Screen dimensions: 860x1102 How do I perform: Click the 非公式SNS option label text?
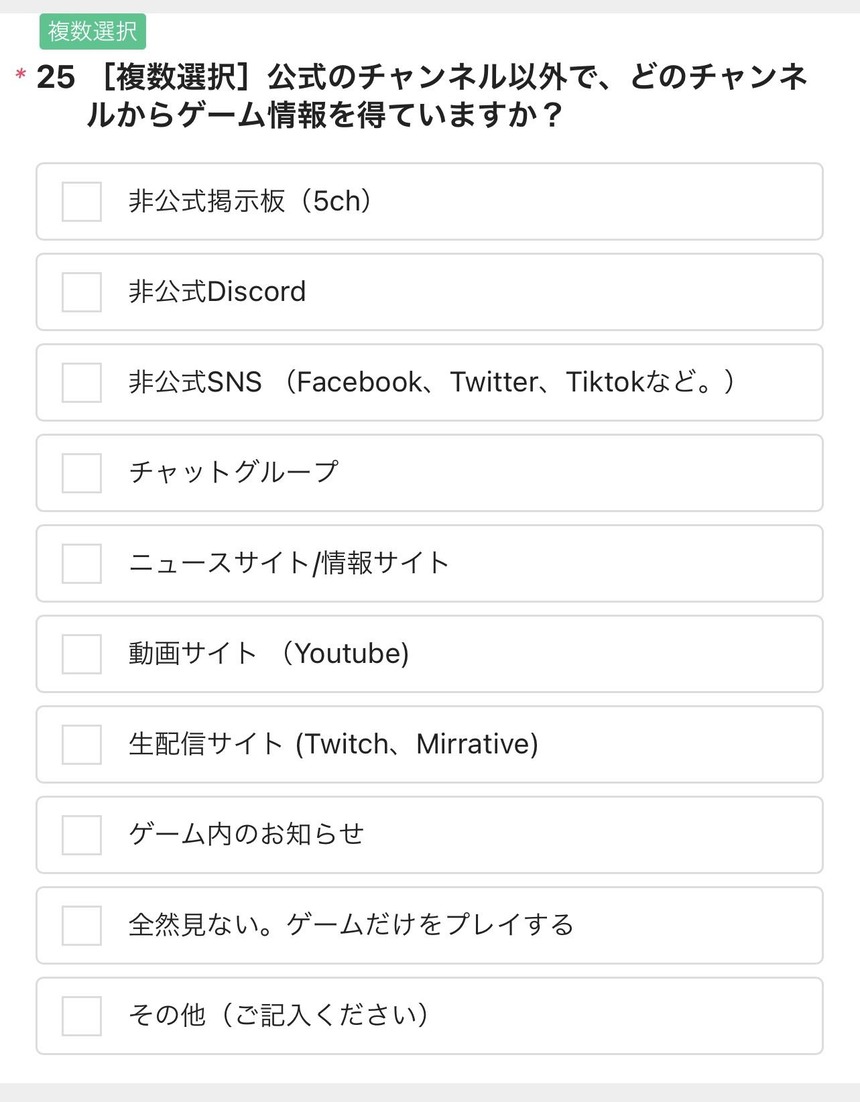tap(431, 382)
